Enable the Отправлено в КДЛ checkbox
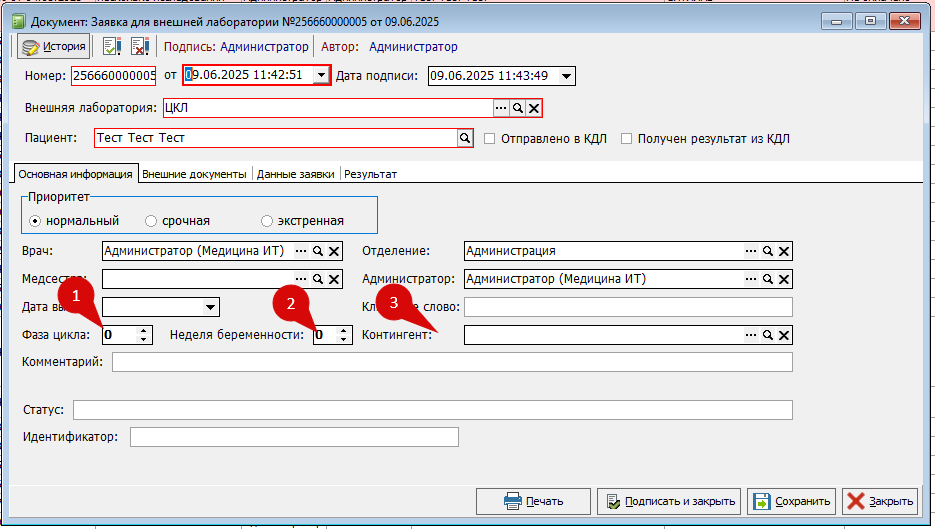 click(490, 139)
